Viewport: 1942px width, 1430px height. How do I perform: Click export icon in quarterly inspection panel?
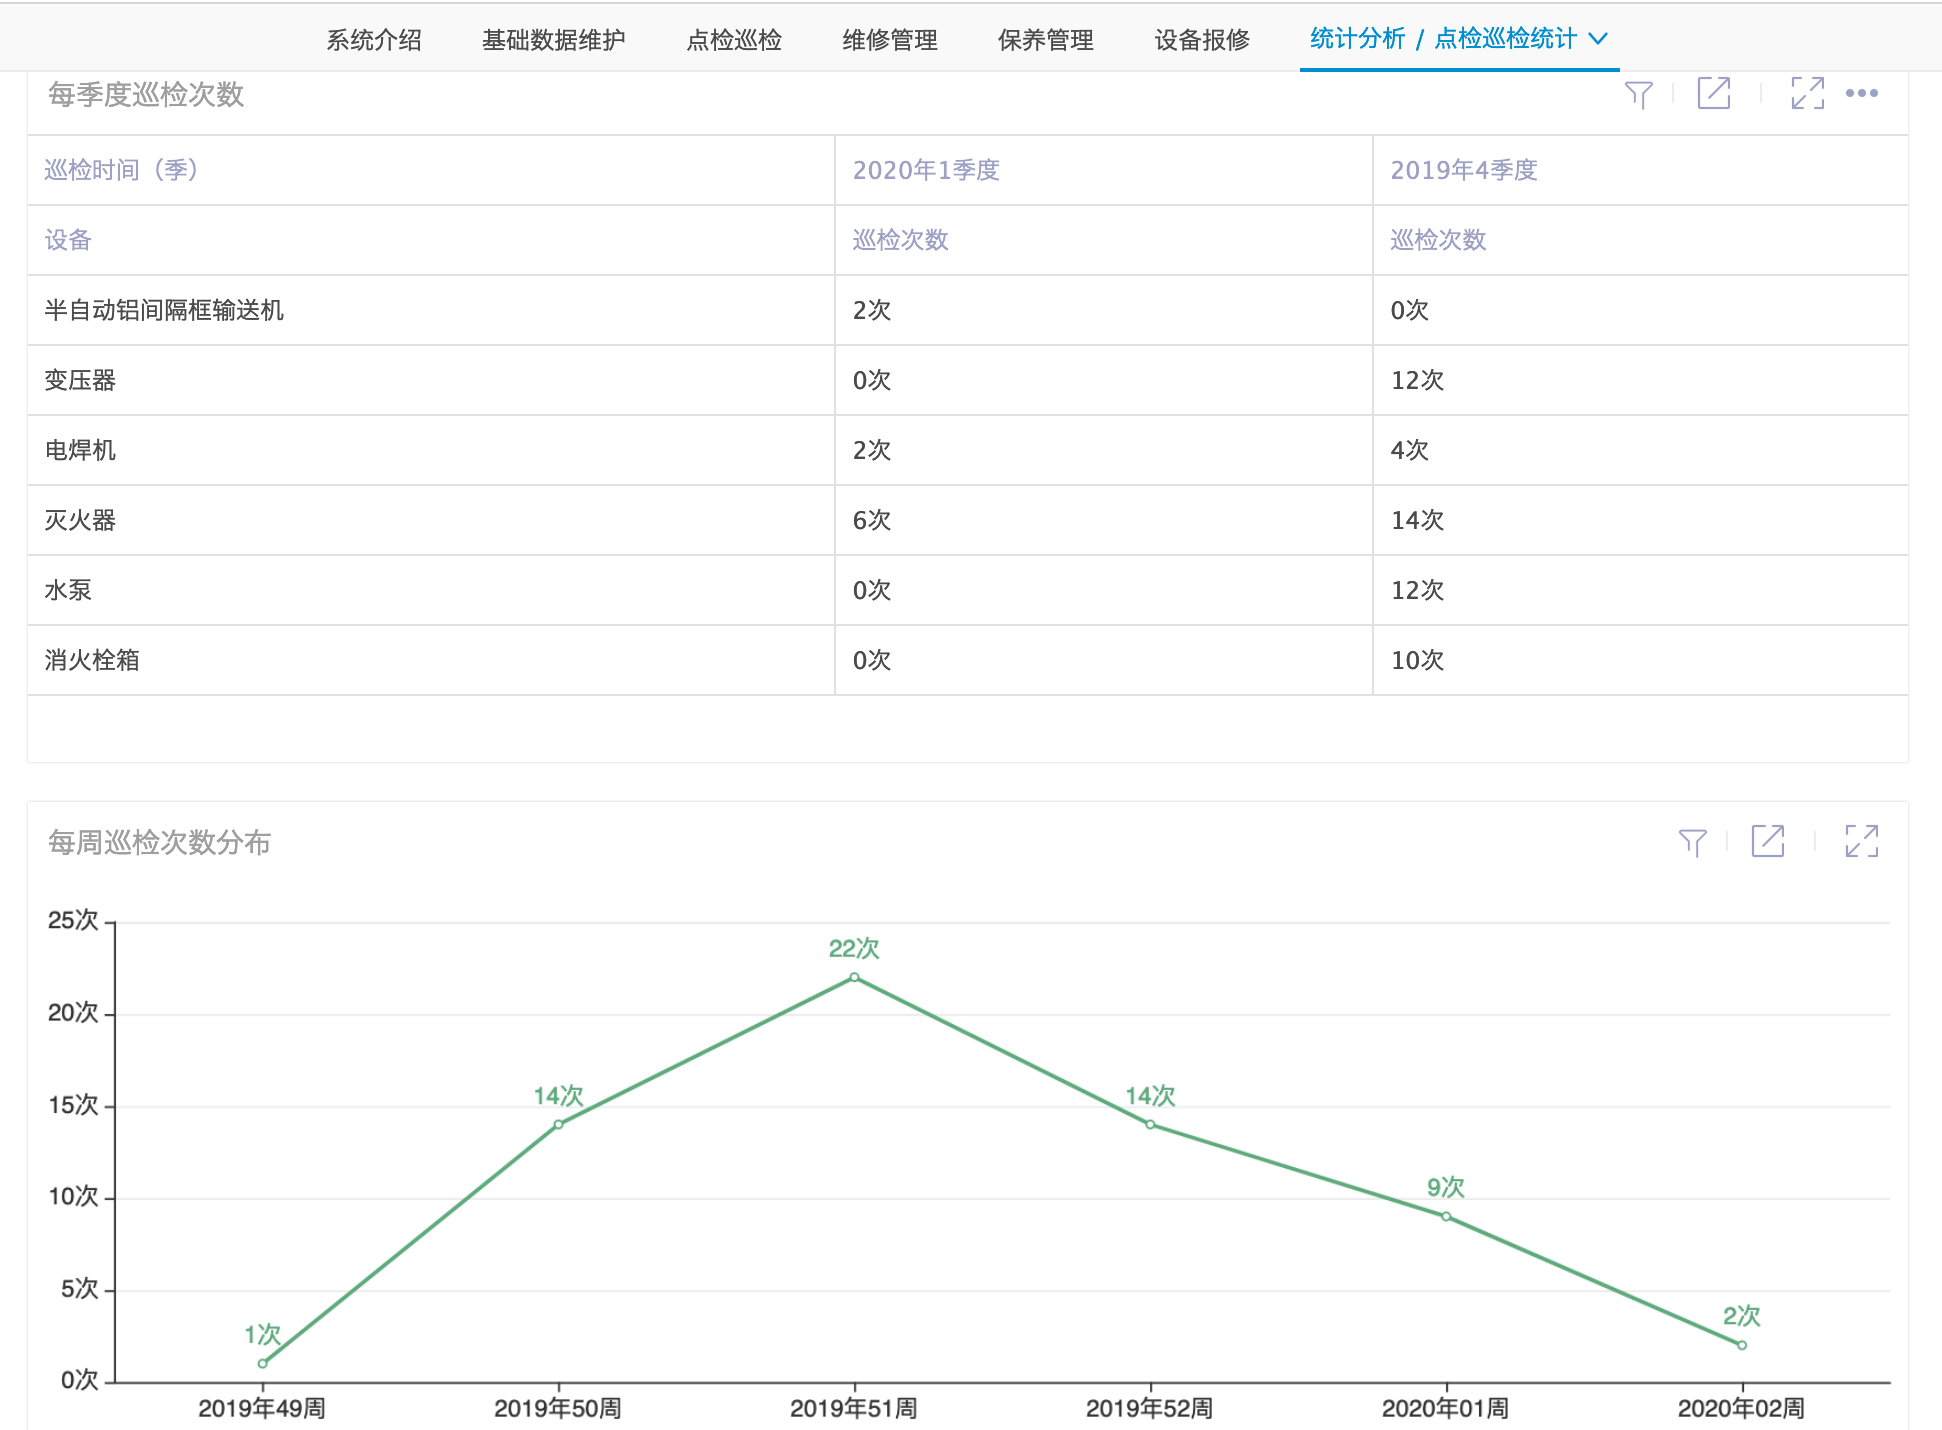click(x=1713, y=93)
